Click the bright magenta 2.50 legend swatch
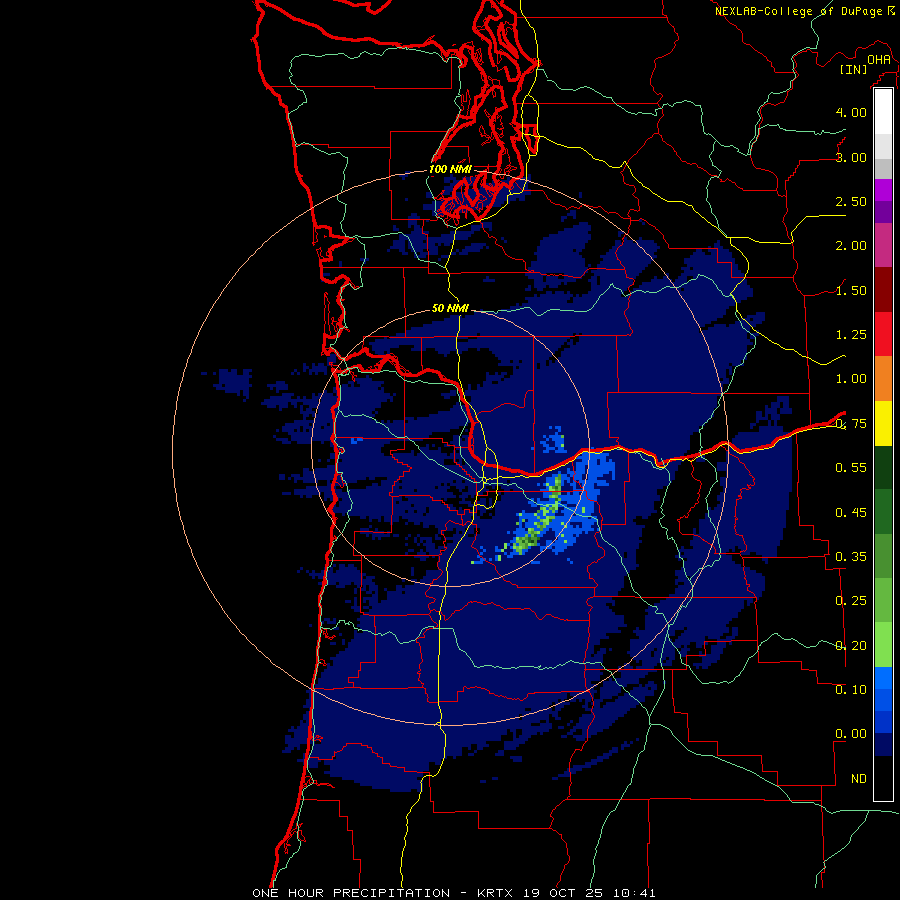The image size is (900, 900). [883, 190]
